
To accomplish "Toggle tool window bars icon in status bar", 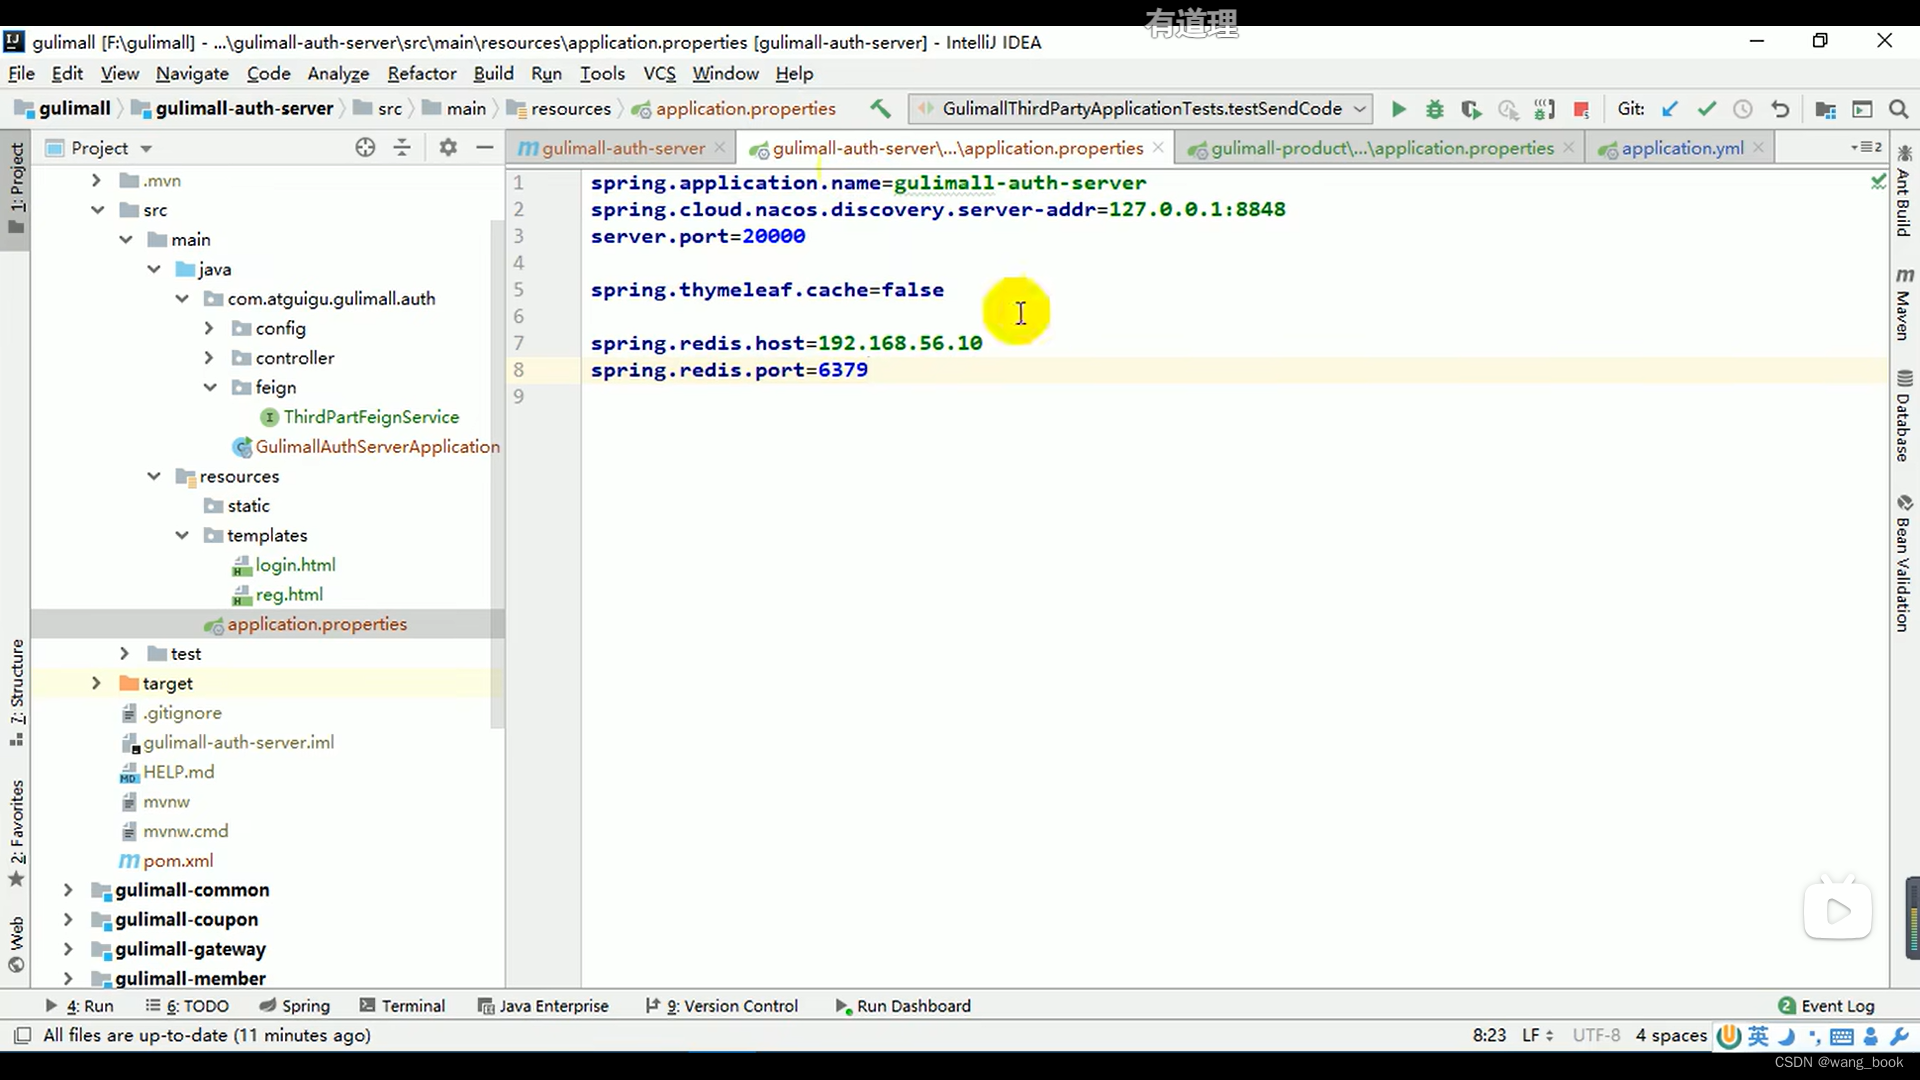I will tap(22, 1035).
